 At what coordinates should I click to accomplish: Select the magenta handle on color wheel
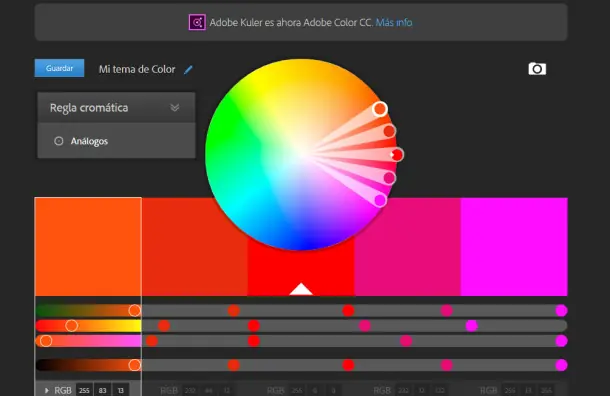(x=380, y=201)
